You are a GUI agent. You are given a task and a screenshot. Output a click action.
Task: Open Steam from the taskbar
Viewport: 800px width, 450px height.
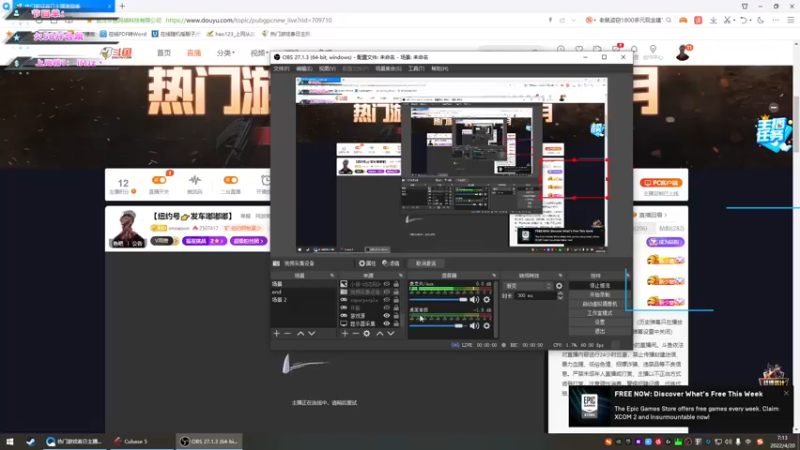(x=31, y=441)
